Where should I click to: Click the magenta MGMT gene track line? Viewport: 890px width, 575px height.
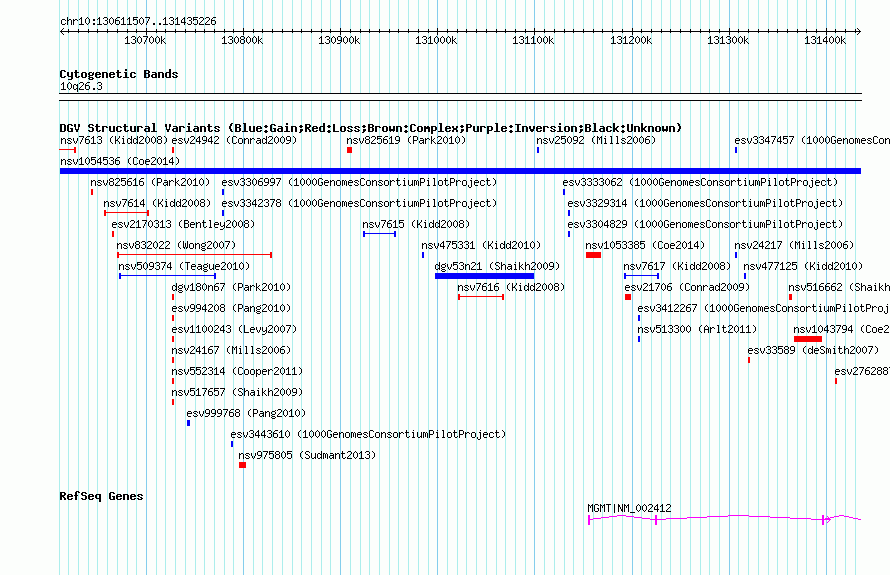click(x=724, y=518)
